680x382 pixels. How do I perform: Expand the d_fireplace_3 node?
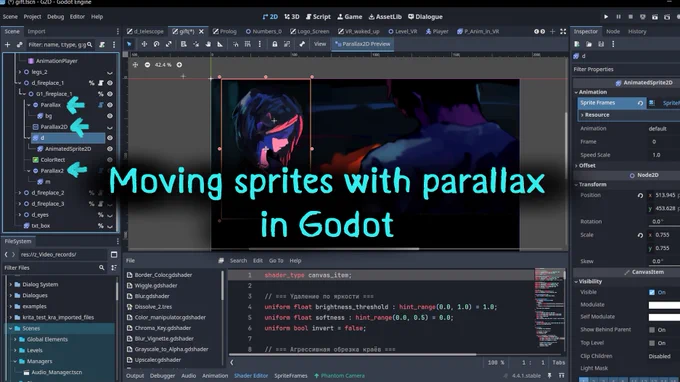pyautogui.click(x=20, y=203)
